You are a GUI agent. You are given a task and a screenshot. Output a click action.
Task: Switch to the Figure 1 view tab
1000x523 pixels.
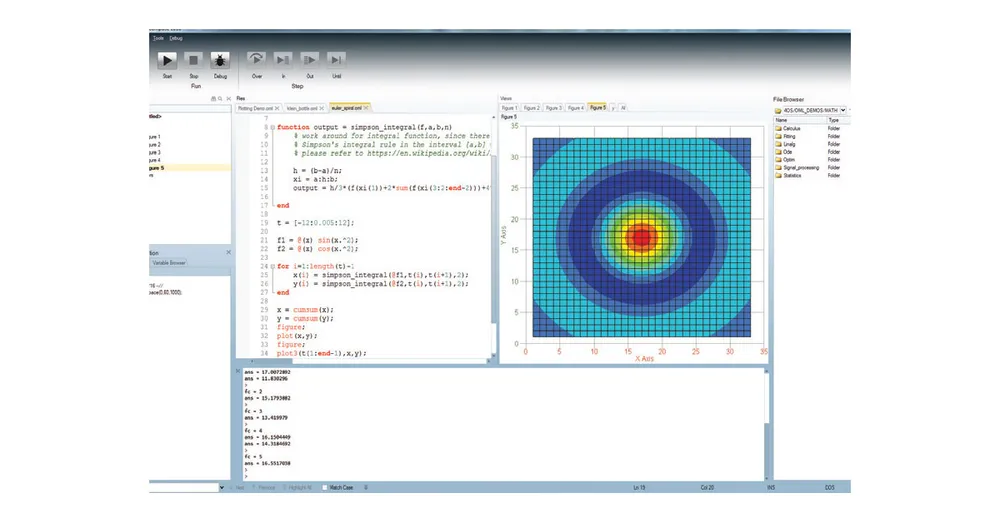tap(509, 108)
